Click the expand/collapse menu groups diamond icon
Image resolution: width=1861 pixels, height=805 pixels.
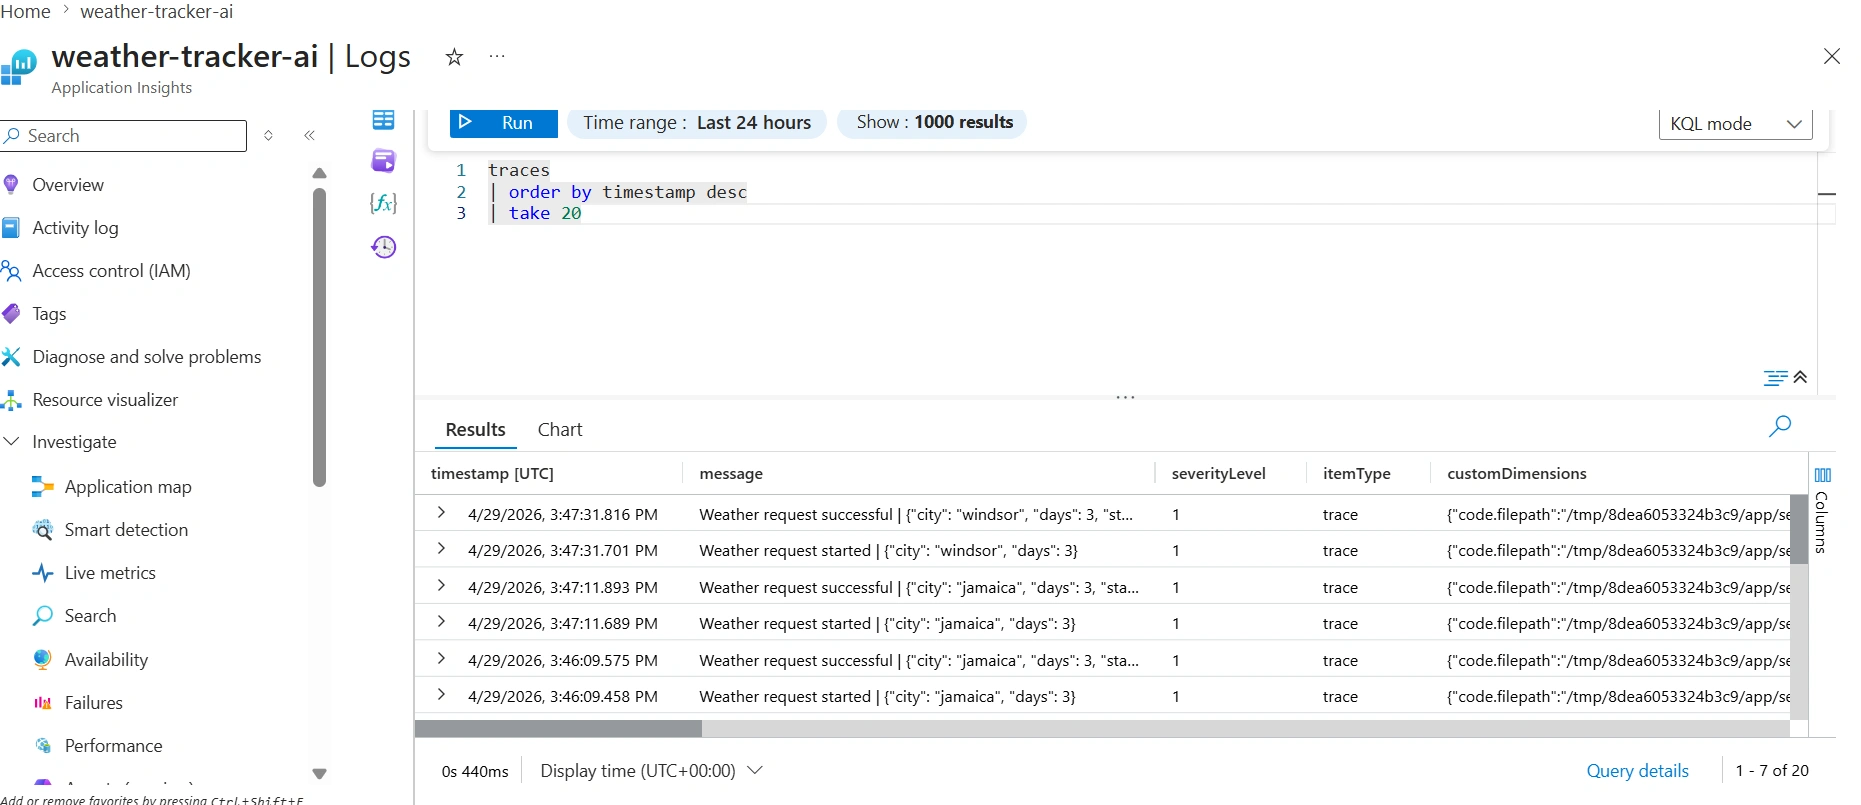point(268,136)
